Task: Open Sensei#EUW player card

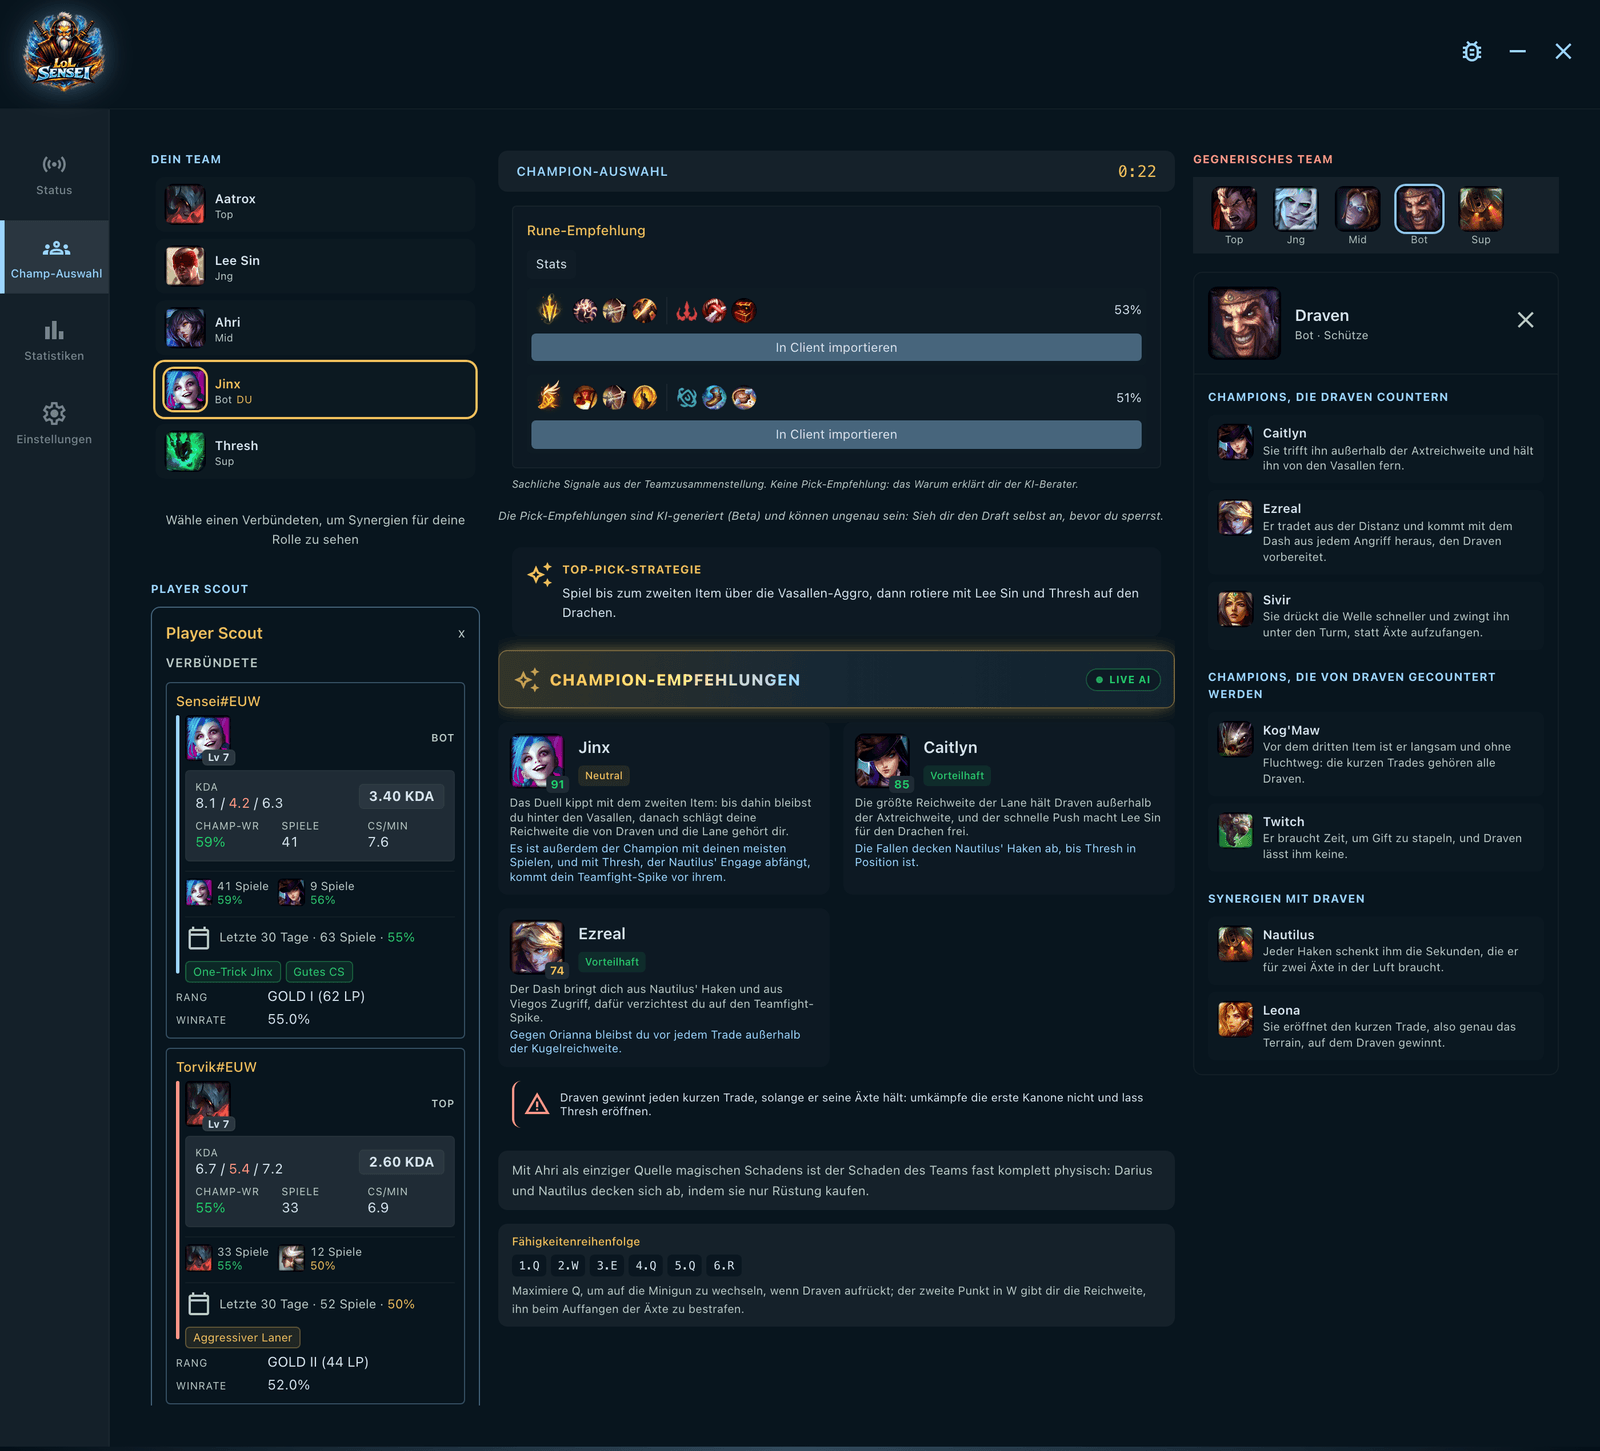Action: coord(315,860)
